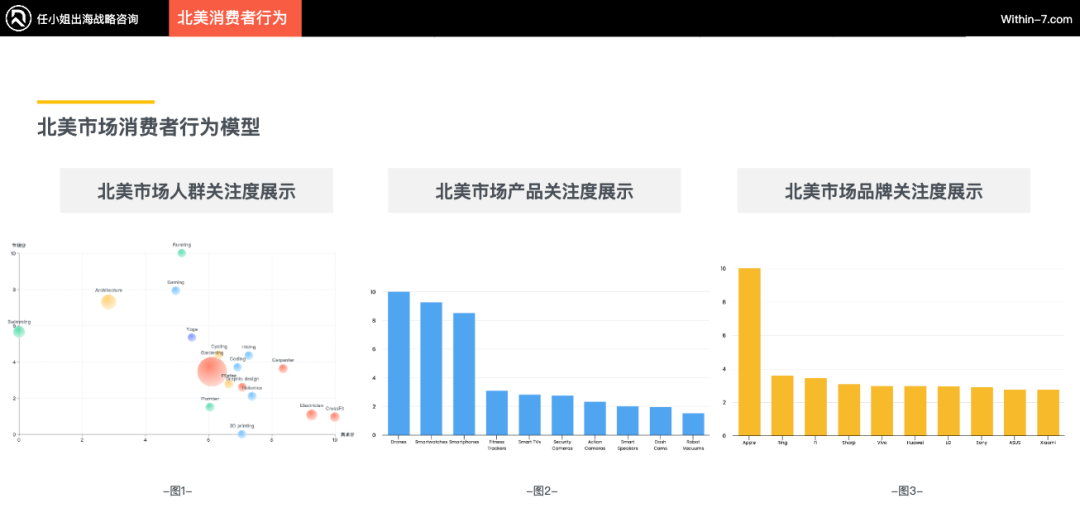The image size is (1080, 508).
Task: Click the large red Gardening bubble
Action: point(211,371)
